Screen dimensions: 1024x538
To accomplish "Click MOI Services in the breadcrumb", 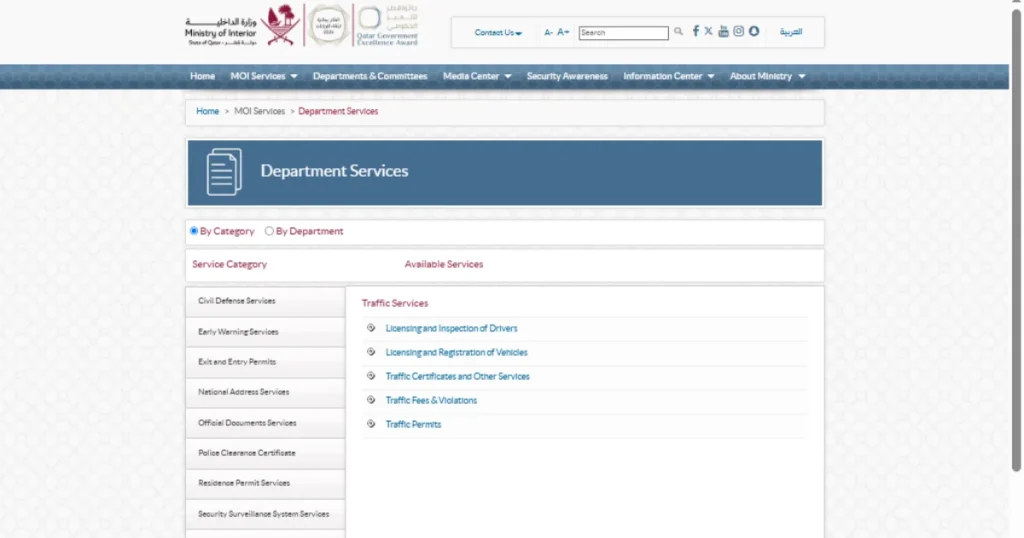I will click(259, 112).
